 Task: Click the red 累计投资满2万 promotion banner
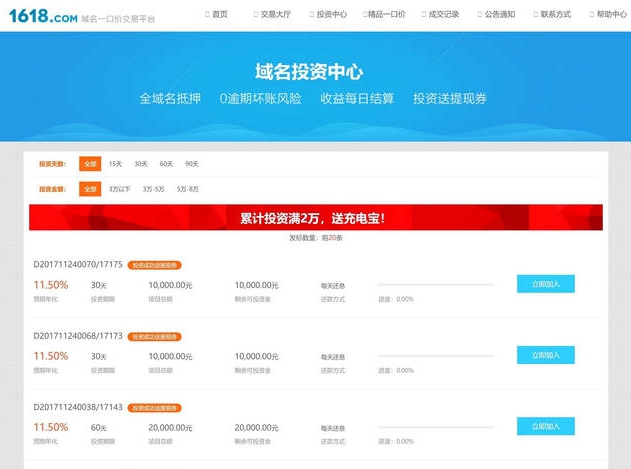pos(316,217)
